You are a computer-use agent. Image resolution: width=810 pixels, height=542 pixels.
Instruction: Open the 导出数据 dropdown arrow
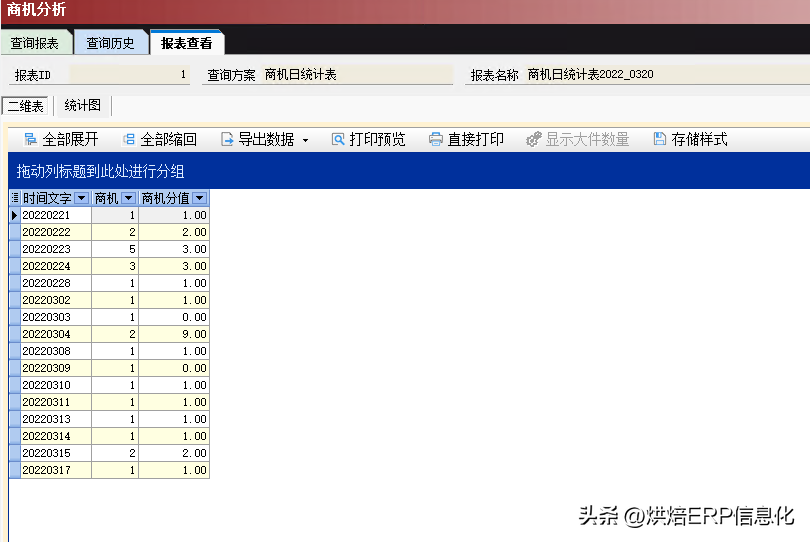click(x=305, y=140)
